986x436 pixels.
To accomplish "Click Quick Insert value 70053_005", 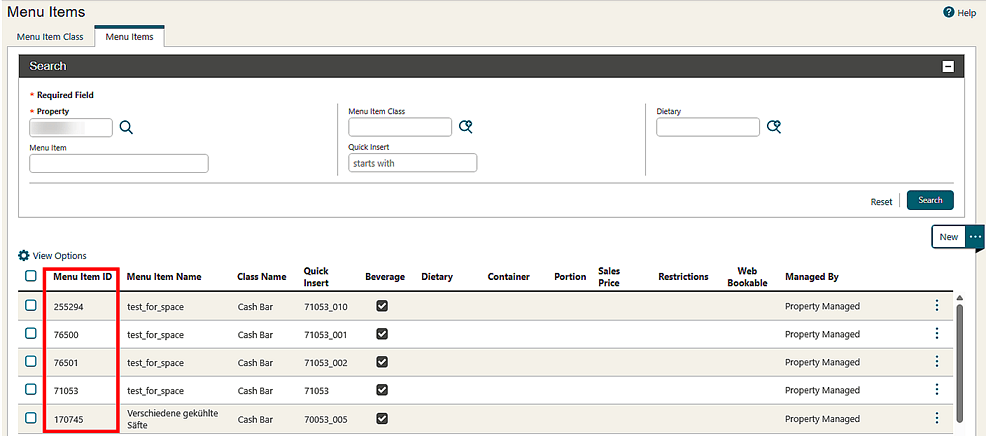I will tap(325, 419).
